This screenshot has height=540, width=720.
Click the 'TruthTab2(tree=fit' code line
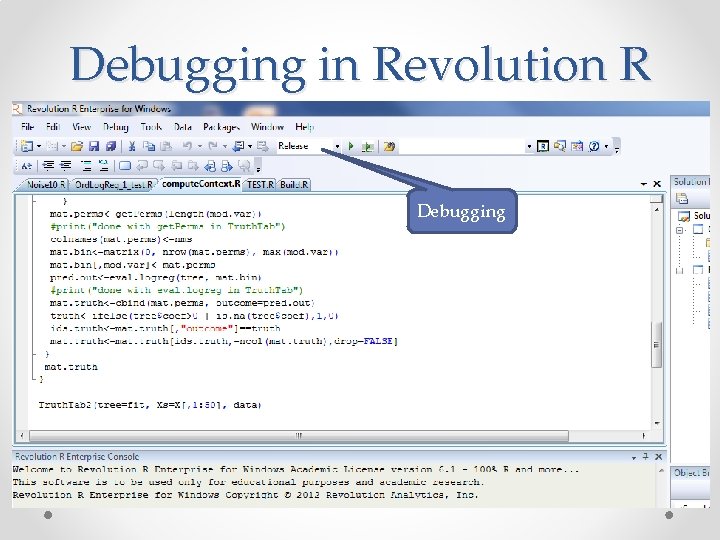150,405
